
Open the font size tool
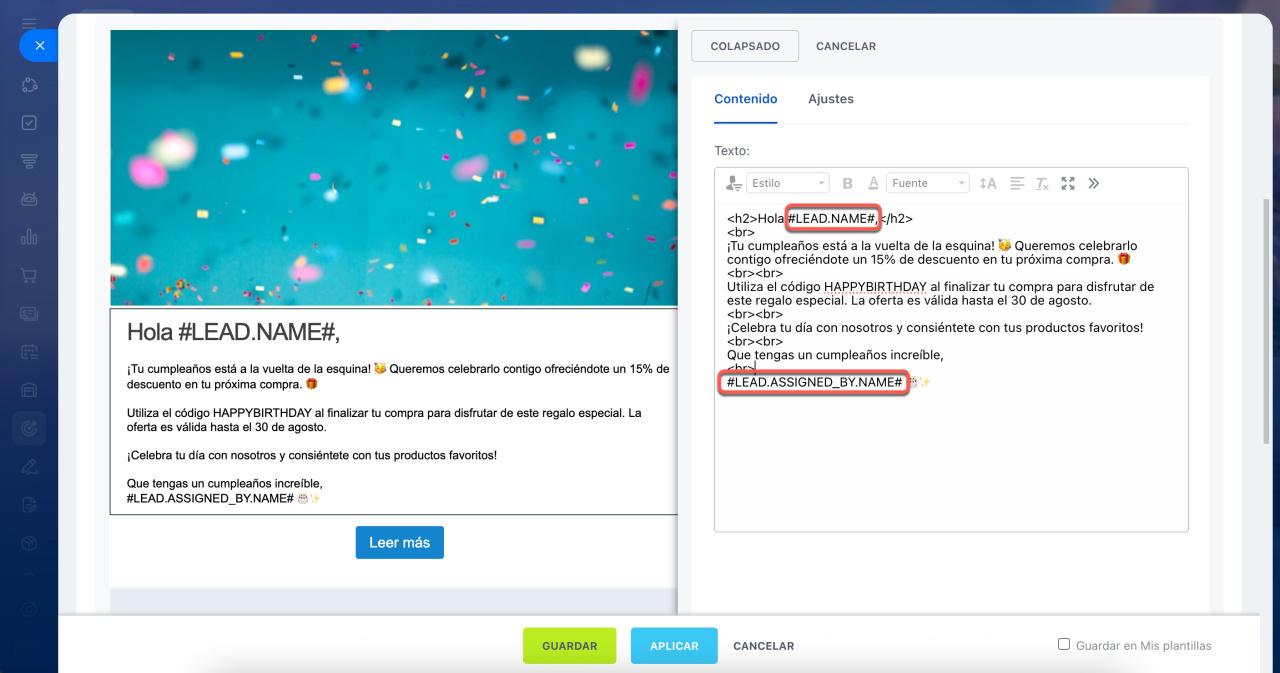988,183
